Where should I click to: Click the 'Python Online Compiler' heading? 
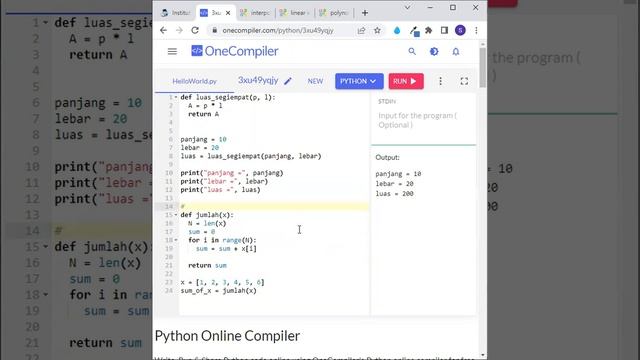pos(227,336)
